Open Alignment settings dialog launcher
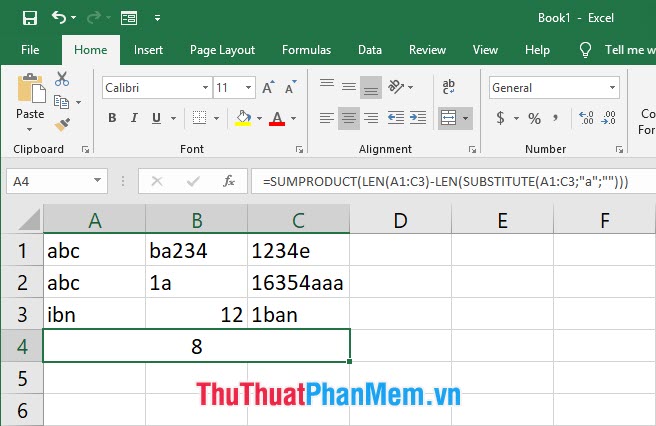The width and height of the screenshot is (656, 426). [x=472, y=149]
